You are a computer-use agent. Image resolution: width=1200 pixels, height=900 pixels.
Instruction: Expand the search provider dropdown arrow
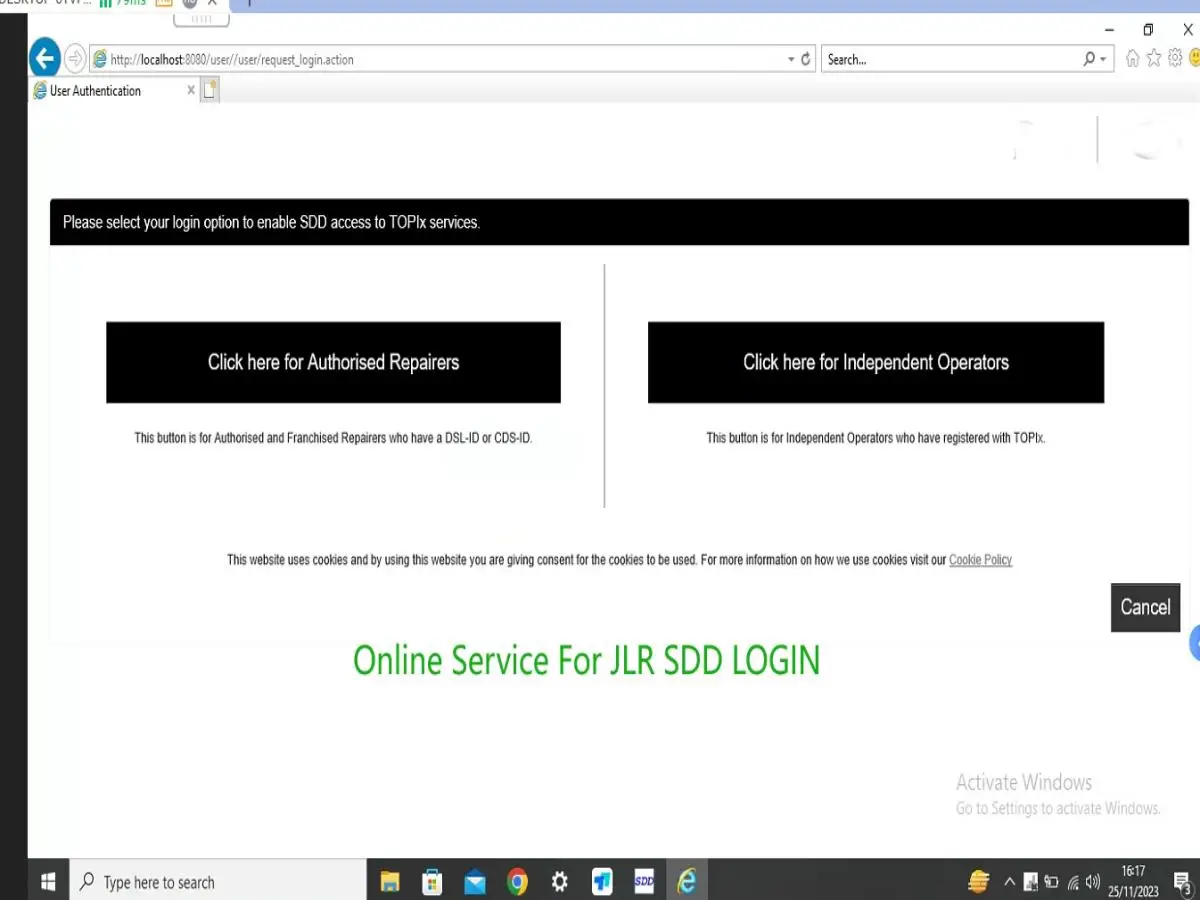click(1103, 59)
